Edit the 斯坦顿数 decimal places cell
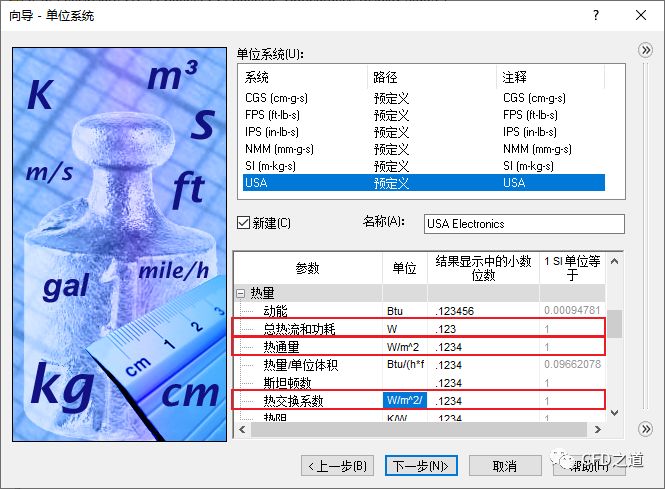Screen dimensions: 665x489 (x=484, y=383)
